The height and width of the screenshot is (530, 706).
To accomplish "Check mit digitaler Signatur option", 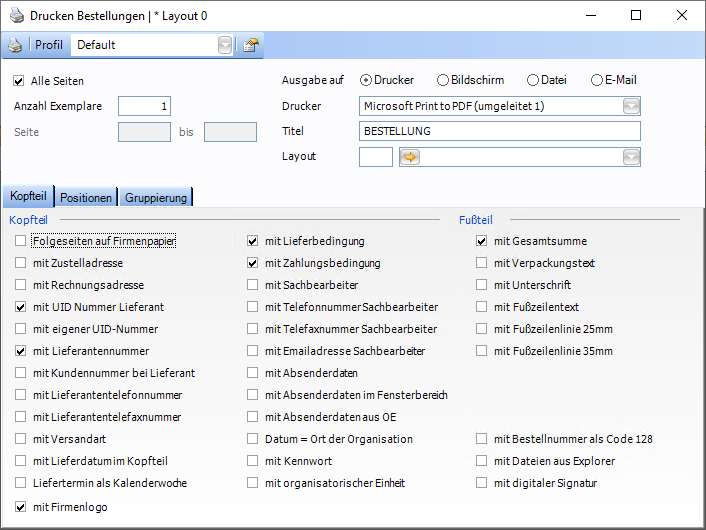I will 482,483.
